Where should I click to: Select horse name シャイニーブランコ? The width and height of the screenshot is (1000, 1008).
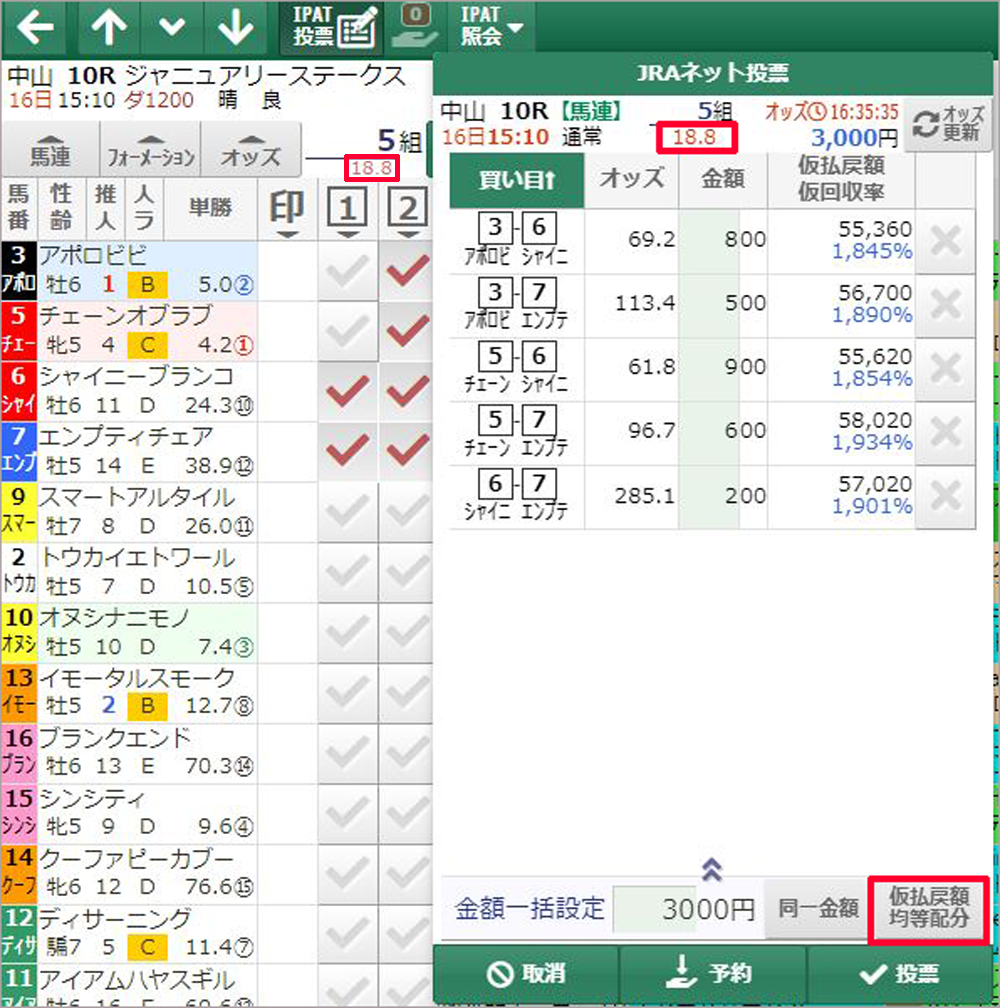coord(136,376)
